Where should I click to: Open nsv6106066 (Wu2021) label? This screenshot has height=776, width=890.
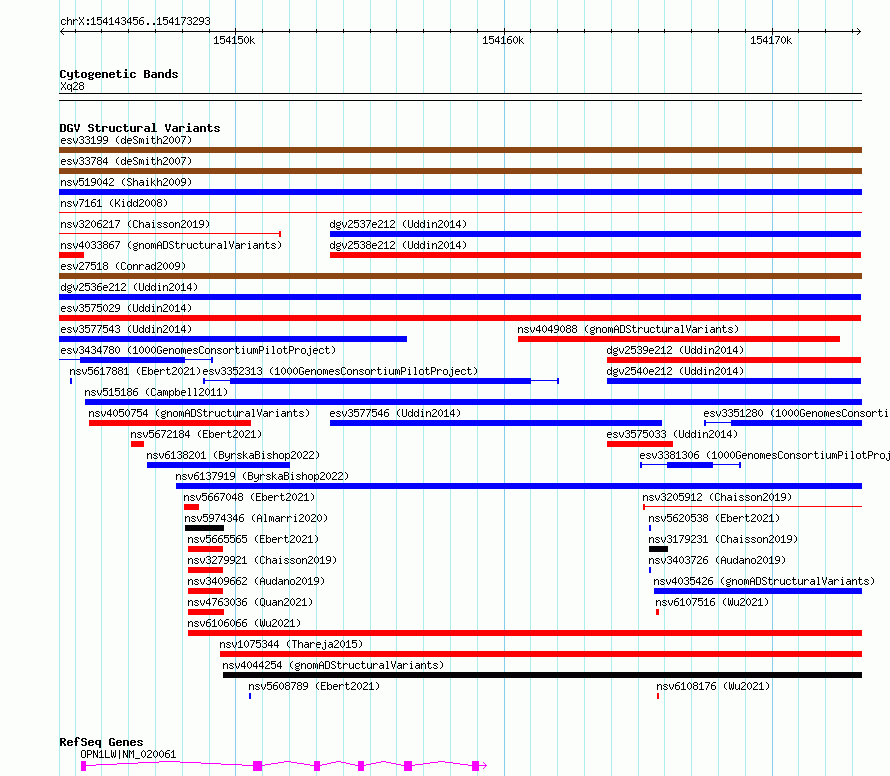[244, 623]
